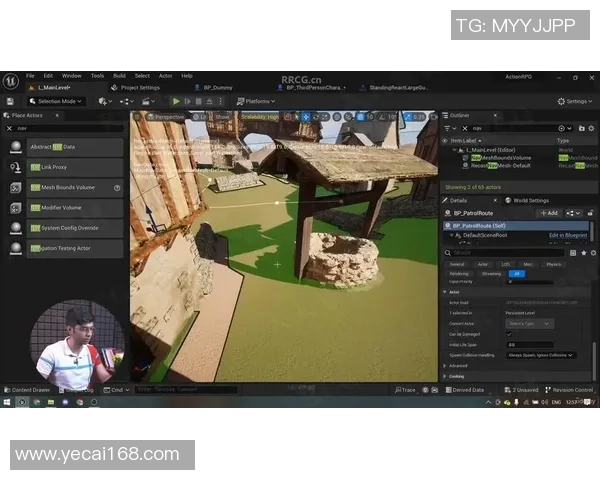Toggle the Can be Damaged checkbox
Screen dimensions: 600x480
pyautogui.click(x=510, y=333)
